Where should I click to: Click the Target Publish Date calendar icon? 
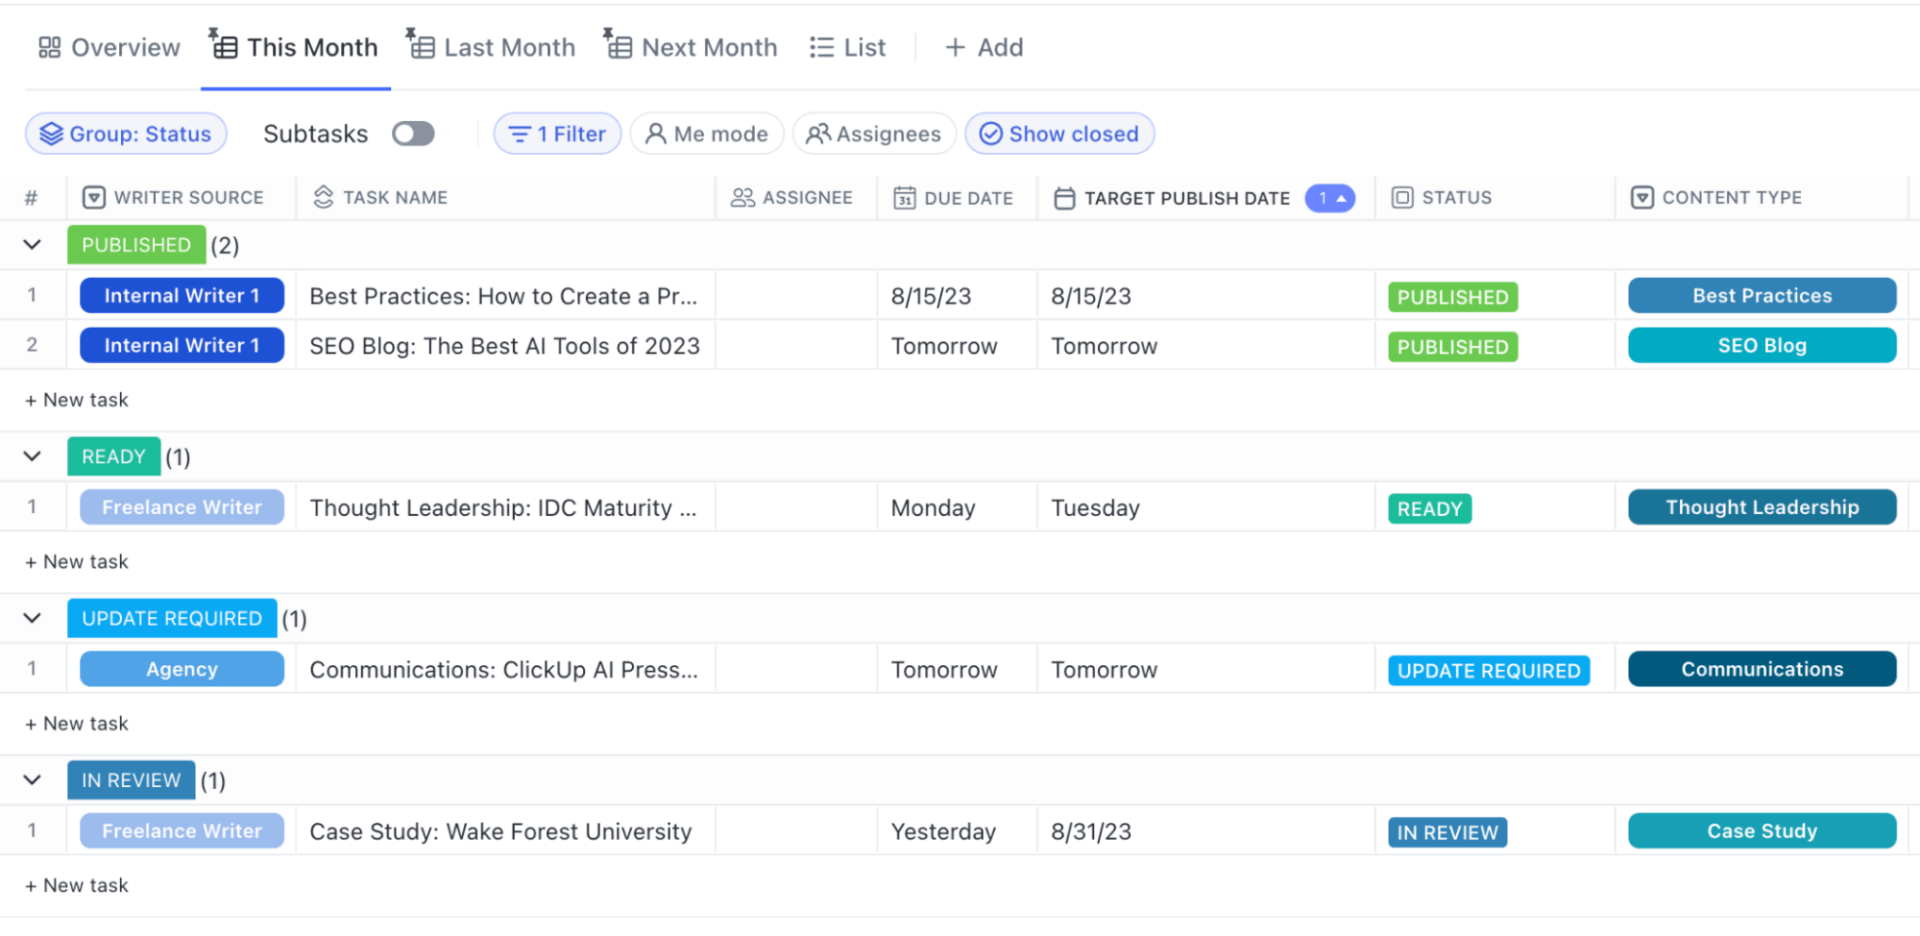(1065, 198)
